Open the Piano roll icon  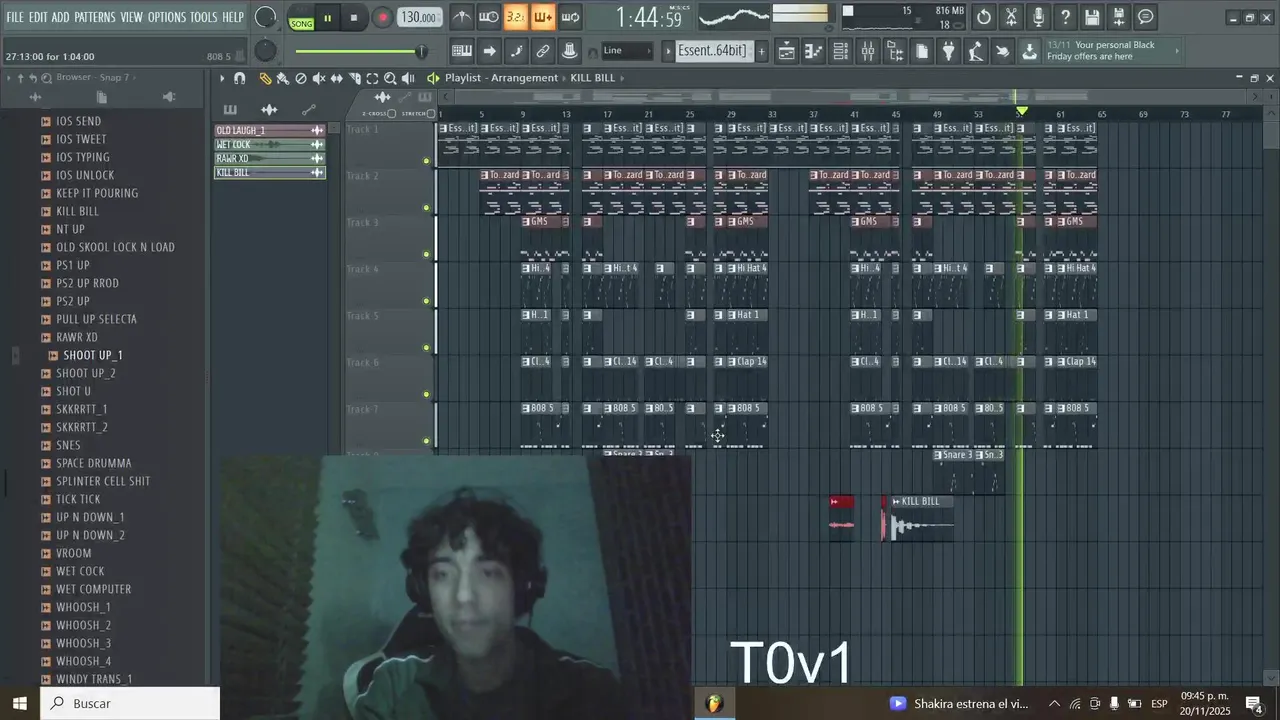tap(814, 51)
